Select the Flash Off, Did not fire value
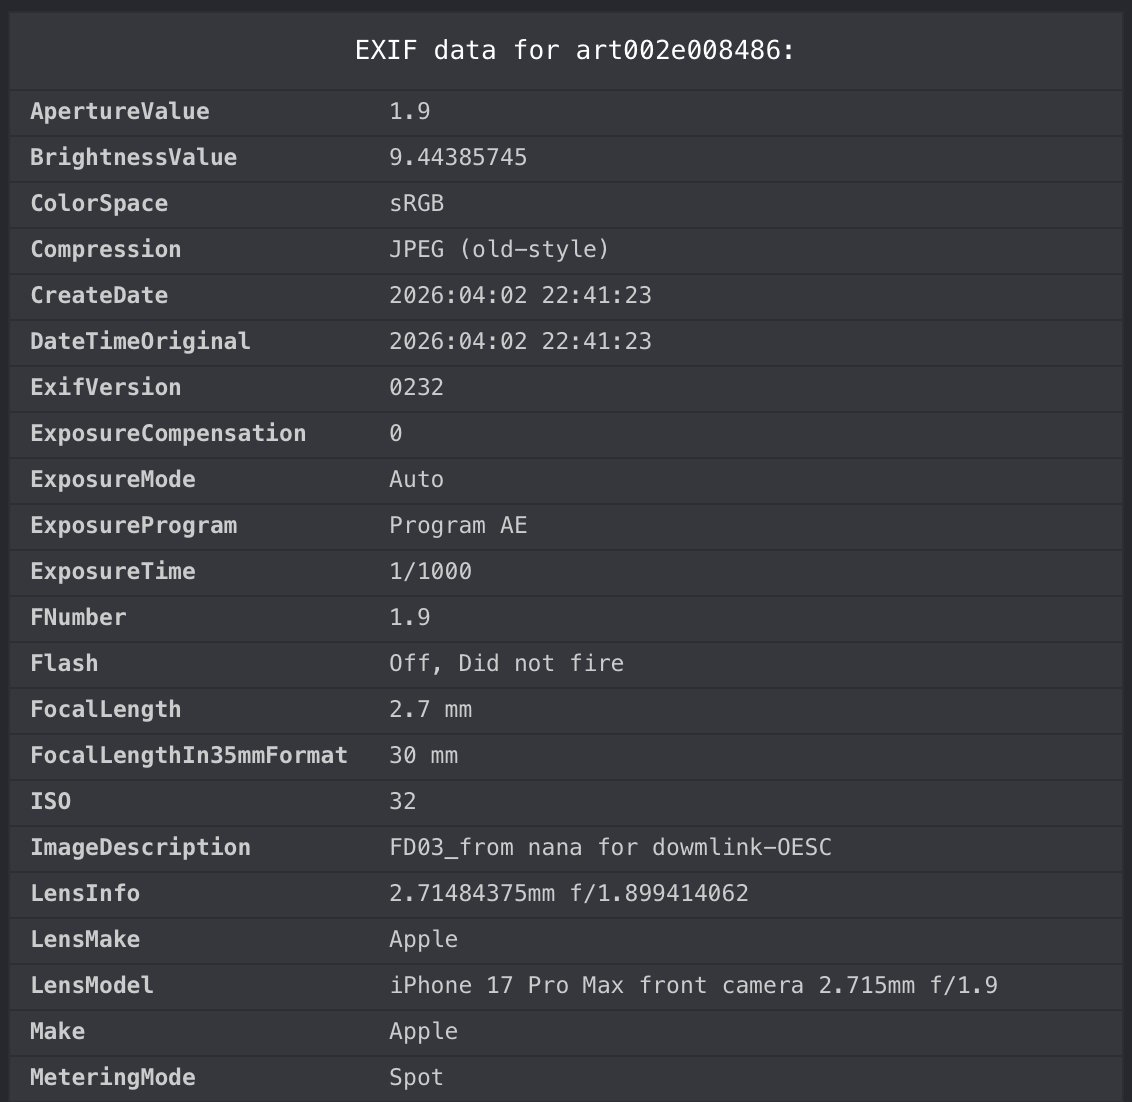1132x1102 pixels. click(x=506, y=663)
